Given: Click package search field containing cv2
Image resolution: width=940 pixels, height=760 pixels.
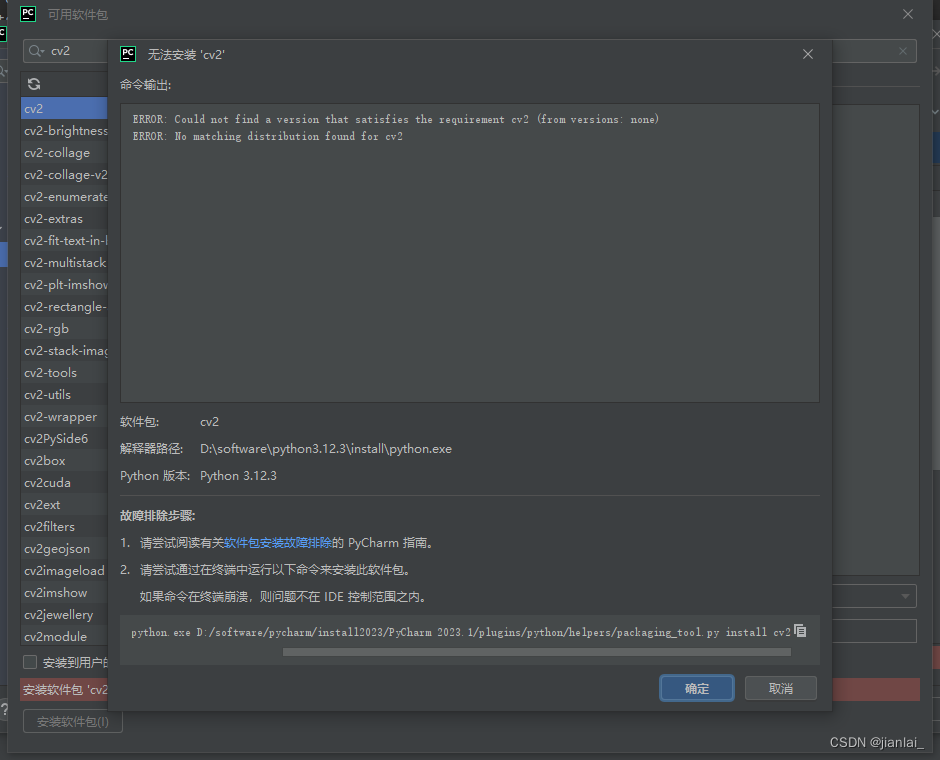Looking at the screenshot, I should click(66, 51).
